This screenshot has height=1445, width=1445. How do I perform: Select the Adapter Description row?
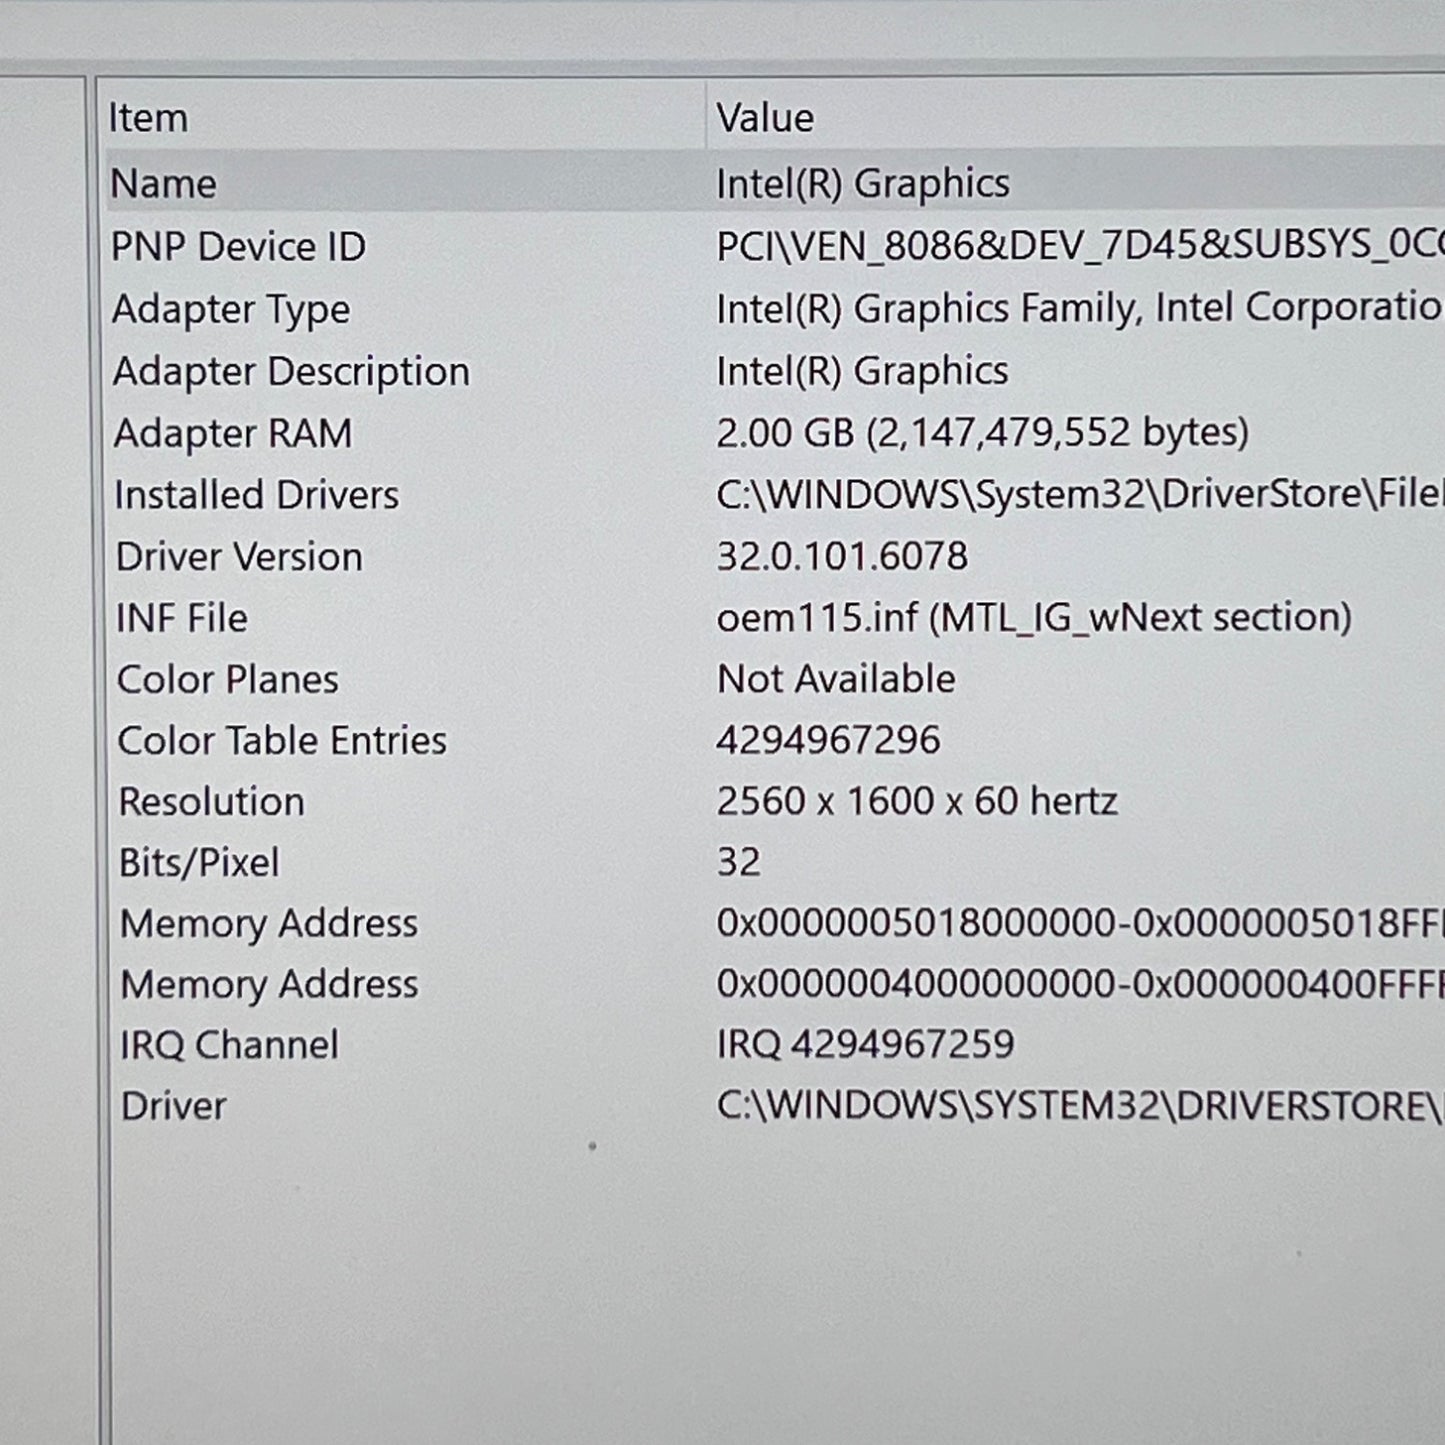[291, 371]
